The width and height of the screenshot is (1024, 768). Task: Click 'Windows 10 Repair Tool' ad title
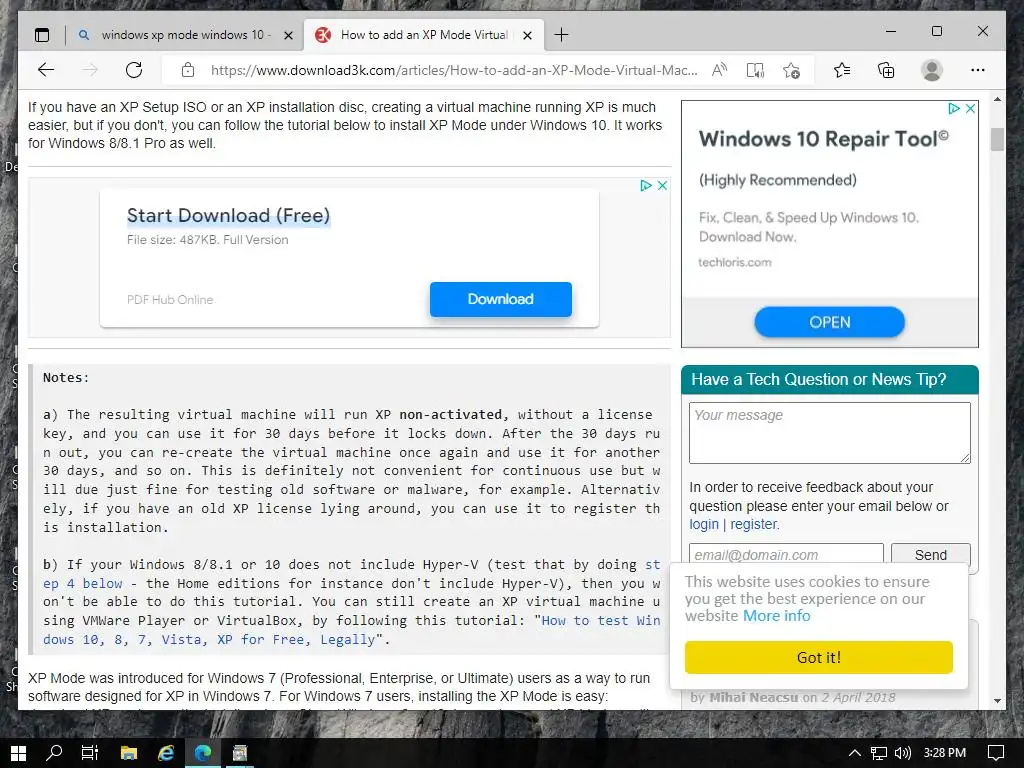tap(824, 138)
